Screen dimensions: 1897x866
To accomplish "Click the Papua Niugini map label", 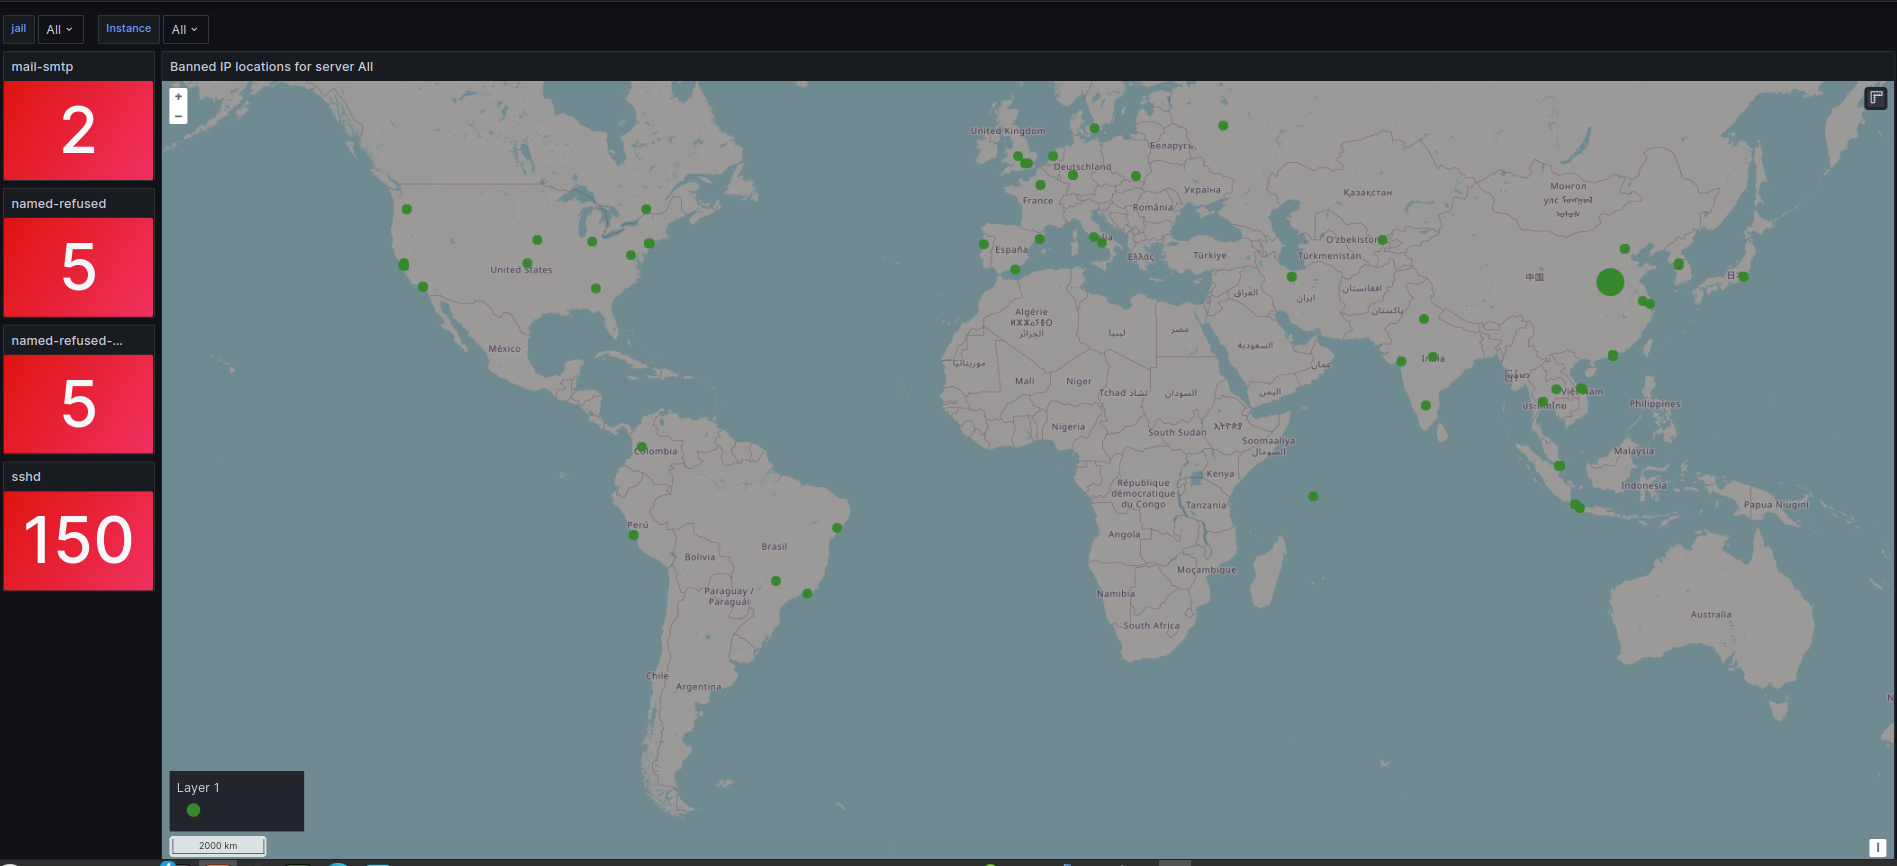I will [1776, 505].
